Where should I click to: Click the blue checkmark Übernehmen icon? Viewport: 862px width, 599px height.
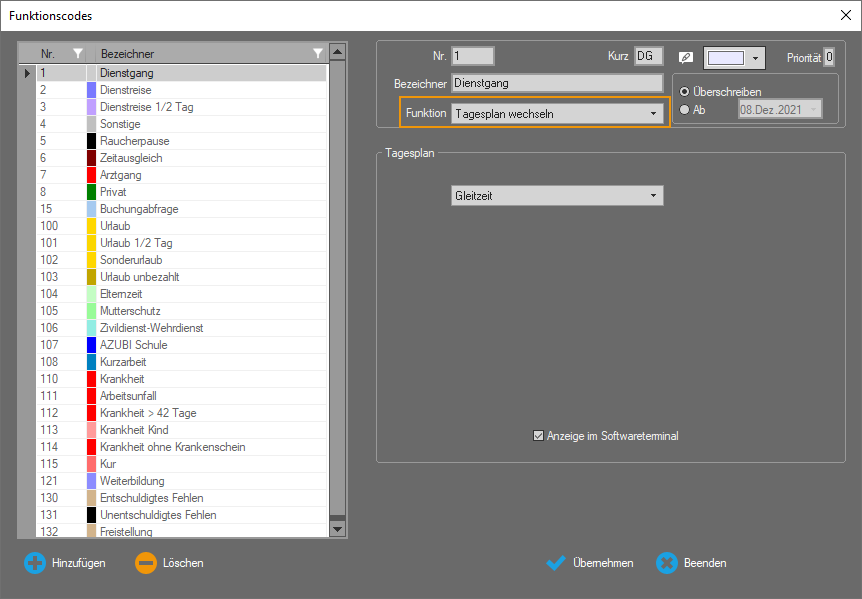point(557,563)
